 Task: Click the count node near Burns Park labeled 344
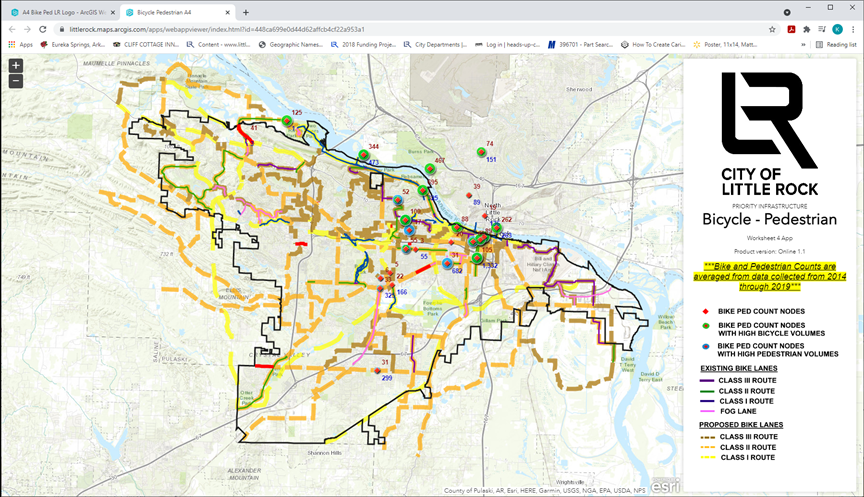coord(363,155)
